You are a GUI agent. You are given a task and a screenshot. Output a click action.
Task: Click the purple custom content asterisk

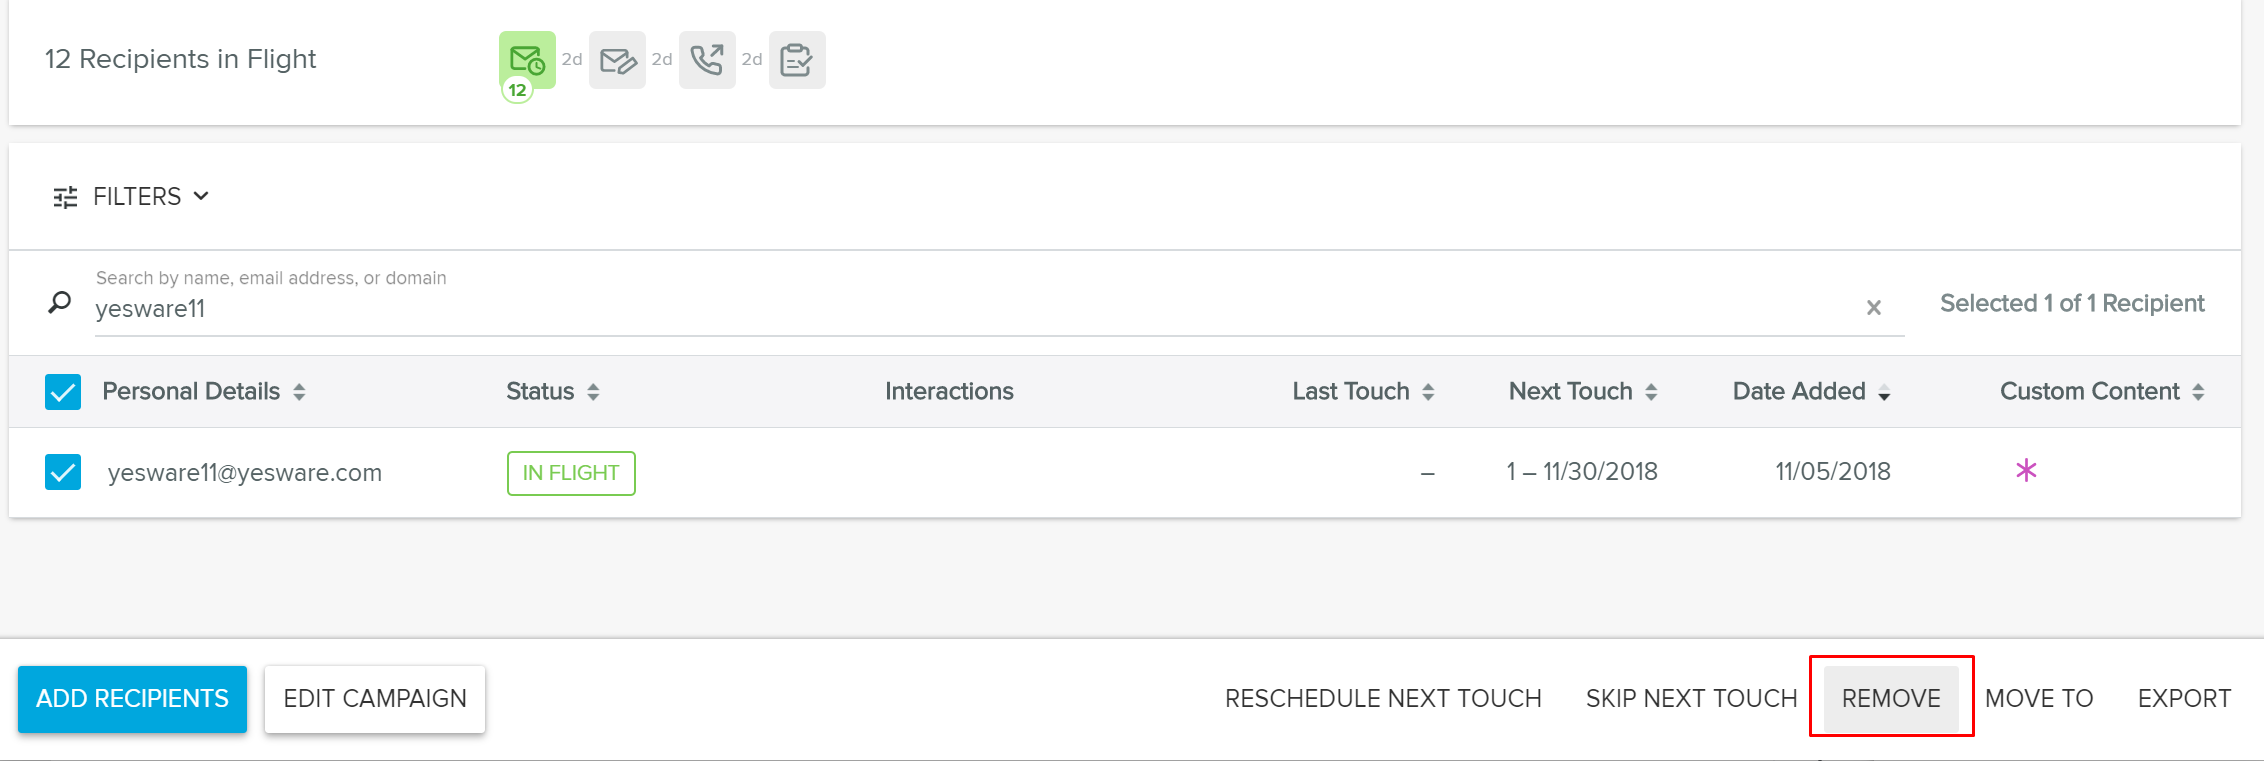[x=2026, y=471]
